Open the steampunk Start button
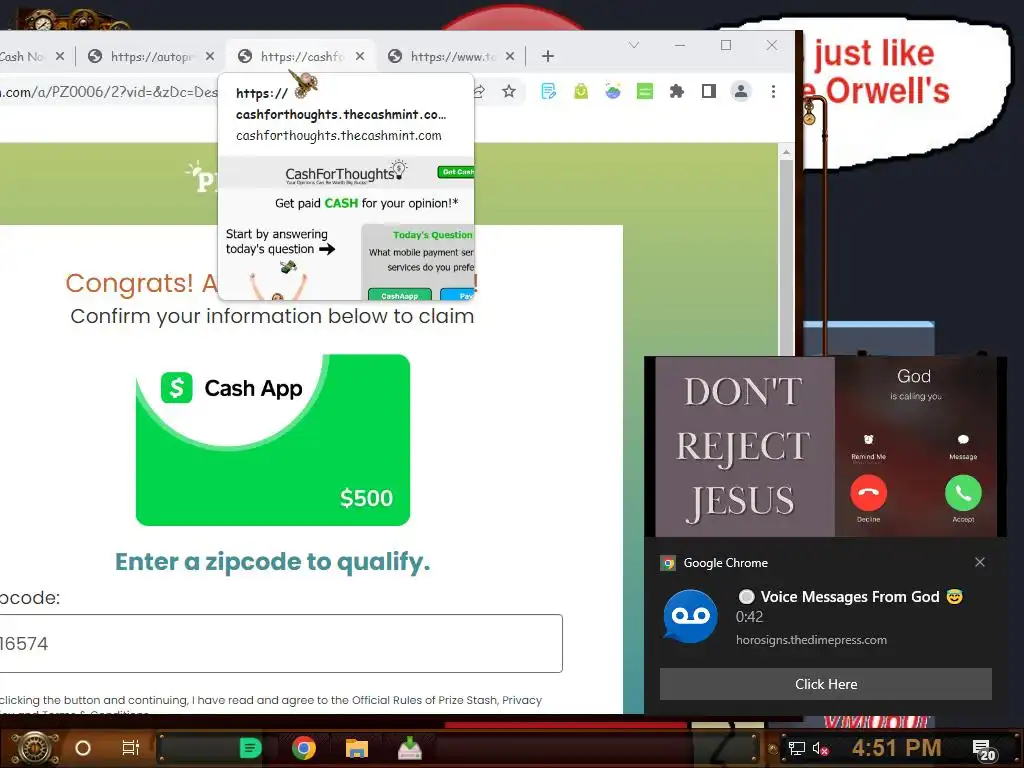The height and width of the screenshot is (768, 1024). (x=35, y=748)
